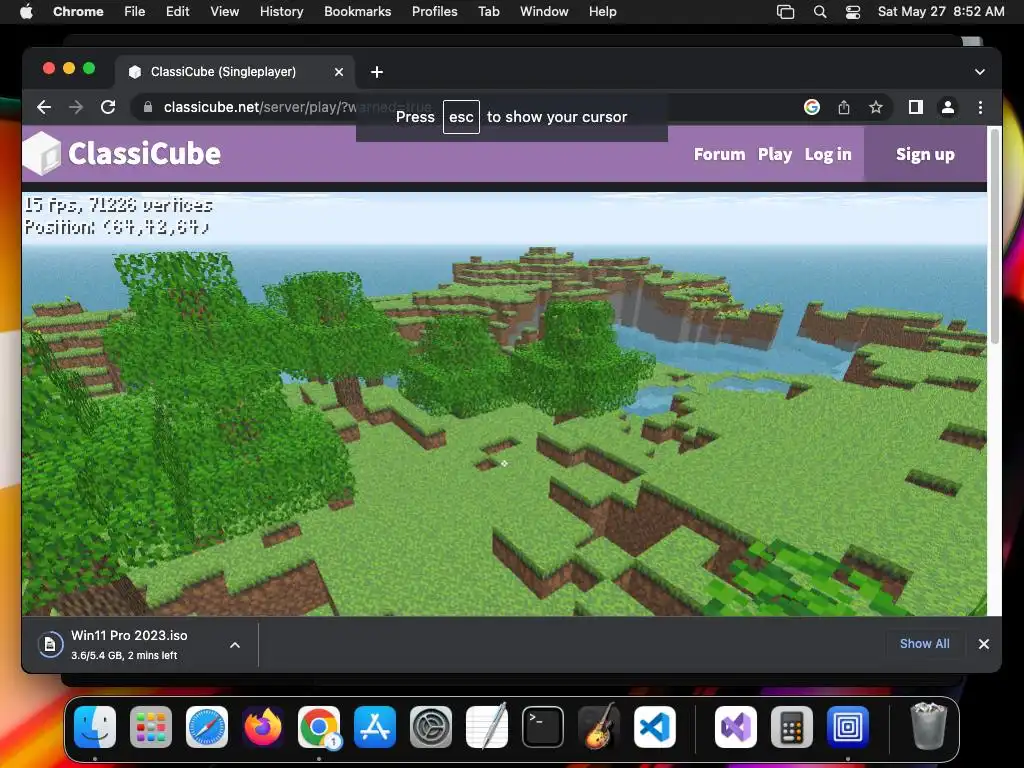Click the Win11 Pro 2023.iso file icon
Viewport: 1024px width, 768px height.
coord(50,645)
